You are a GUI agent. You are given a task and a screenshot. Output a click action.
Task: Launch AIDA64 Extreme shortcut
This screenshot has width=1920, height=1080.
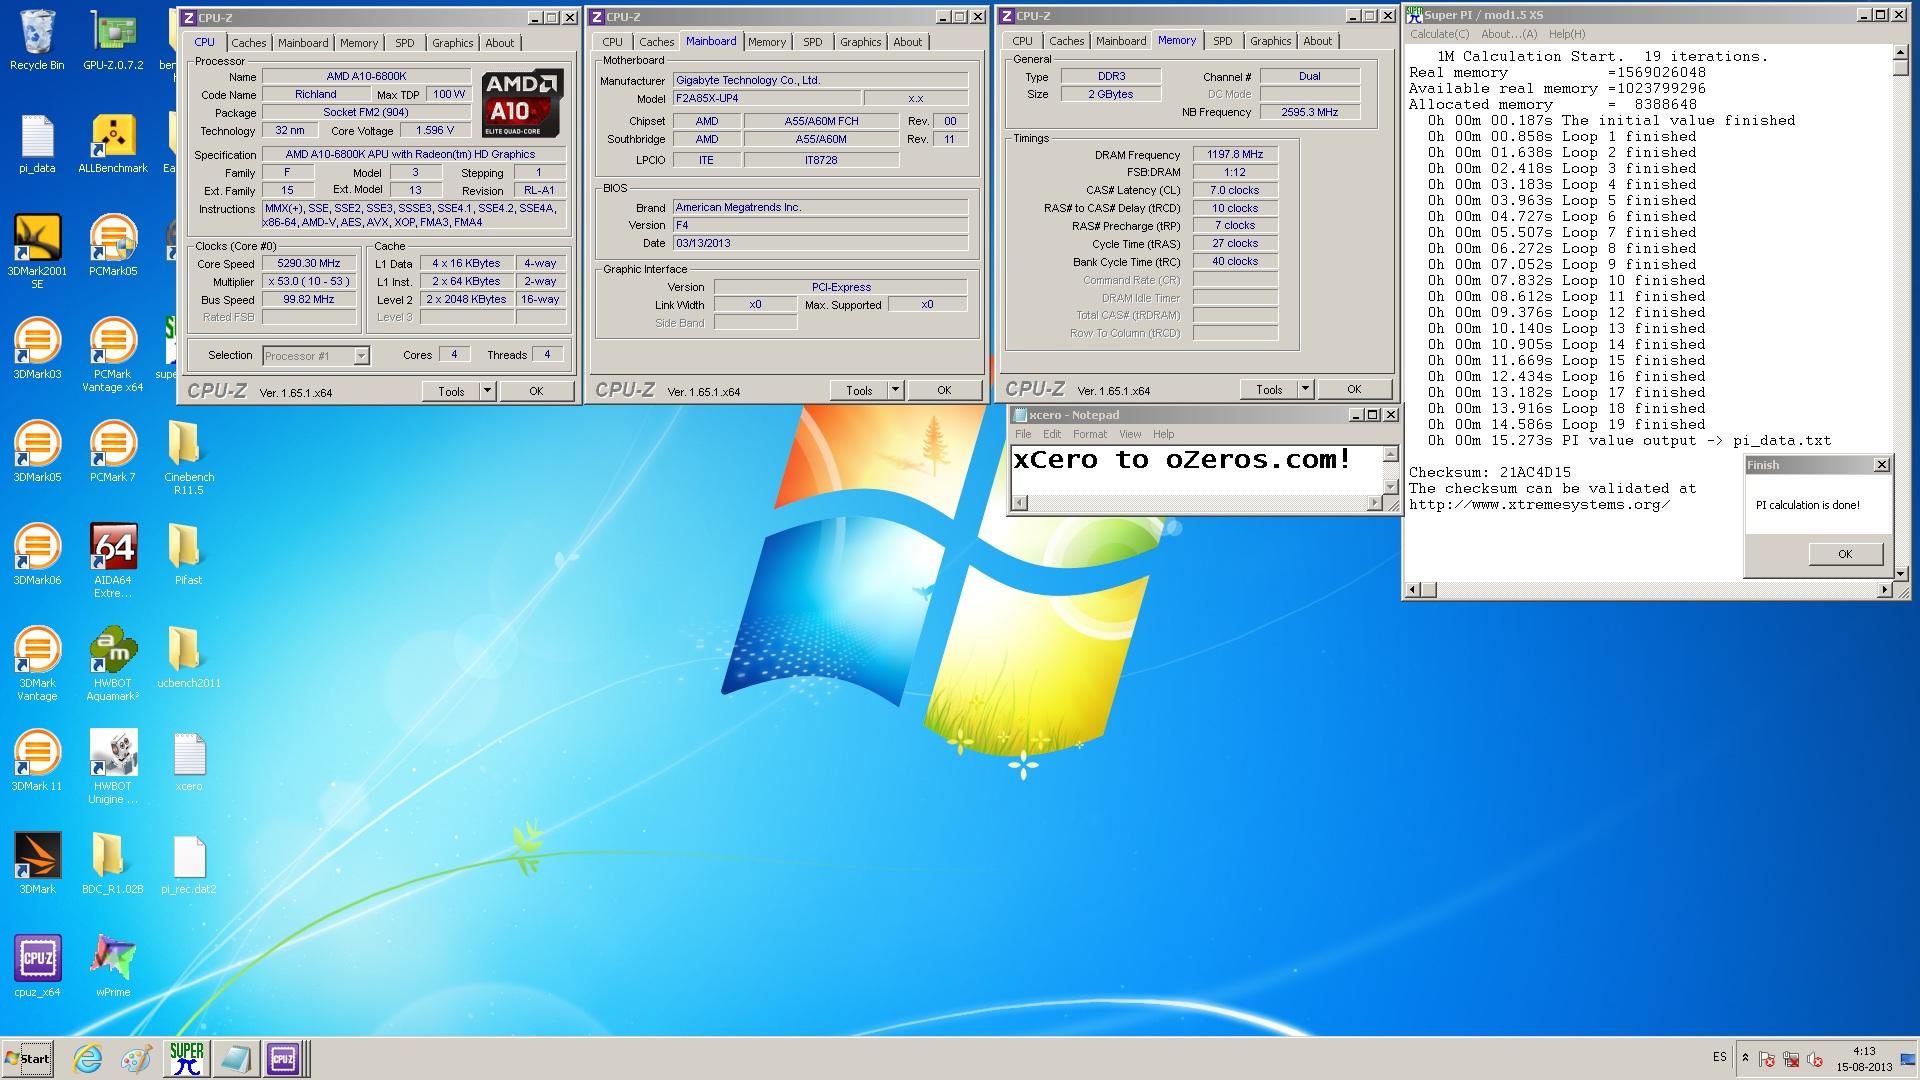click(113, 560)
